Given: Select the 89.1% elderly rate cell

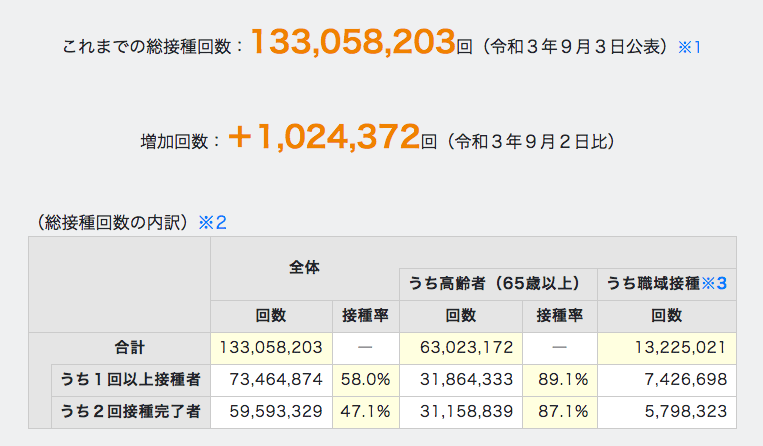Looking at the screenshot, I should tap(560, 379).
